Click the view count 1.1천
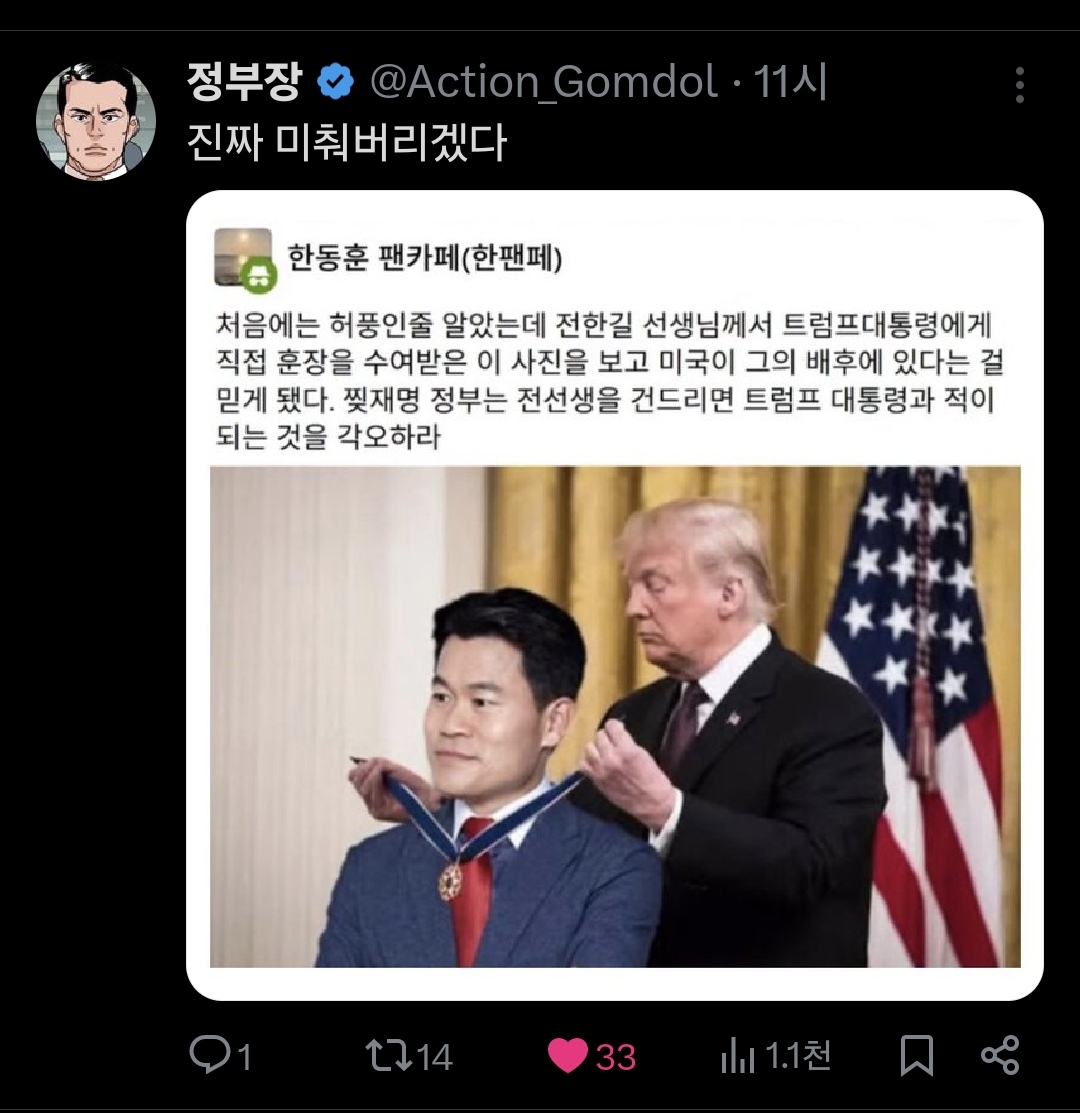 point(799,1056)
